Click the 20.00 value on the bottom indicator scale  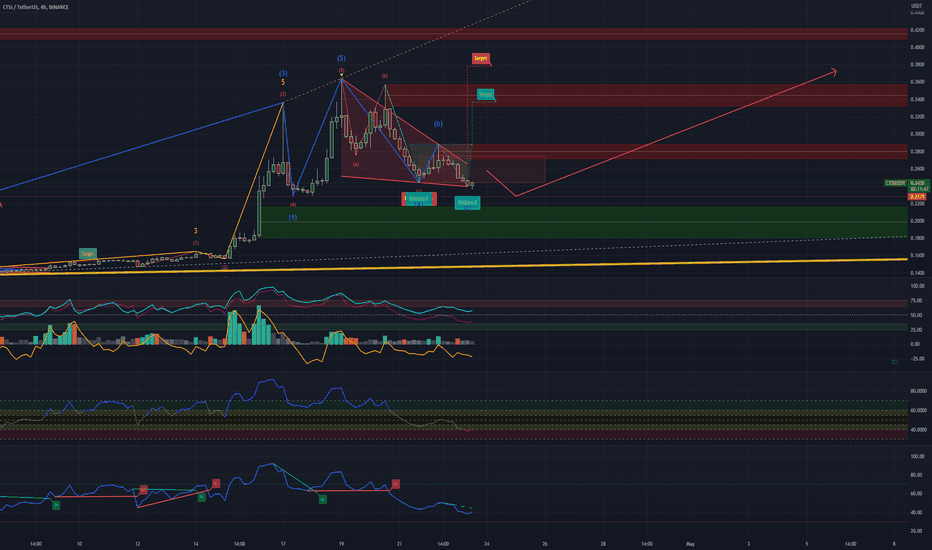pos(917,531)
